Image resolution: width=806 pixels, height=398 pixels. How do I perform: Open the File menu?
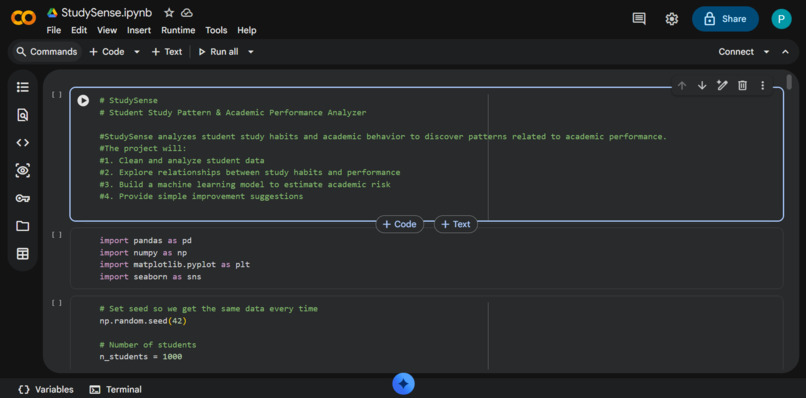pos(53,30)
